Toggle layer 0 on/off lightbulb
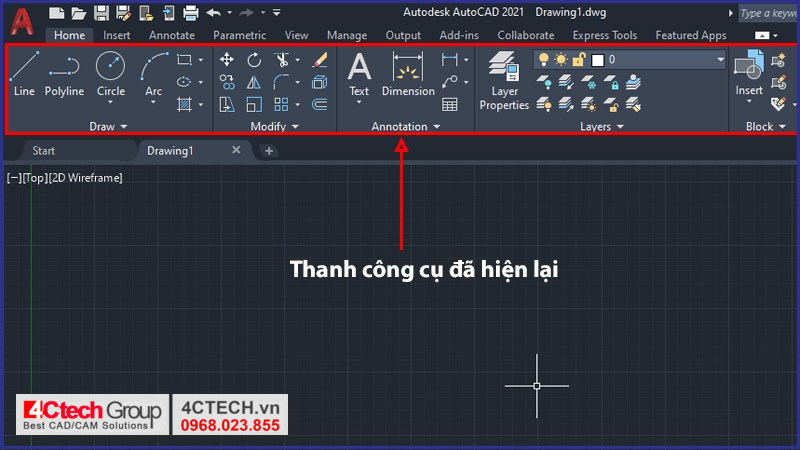This screenshot has height=450, width=800. [x=544, y=60]
